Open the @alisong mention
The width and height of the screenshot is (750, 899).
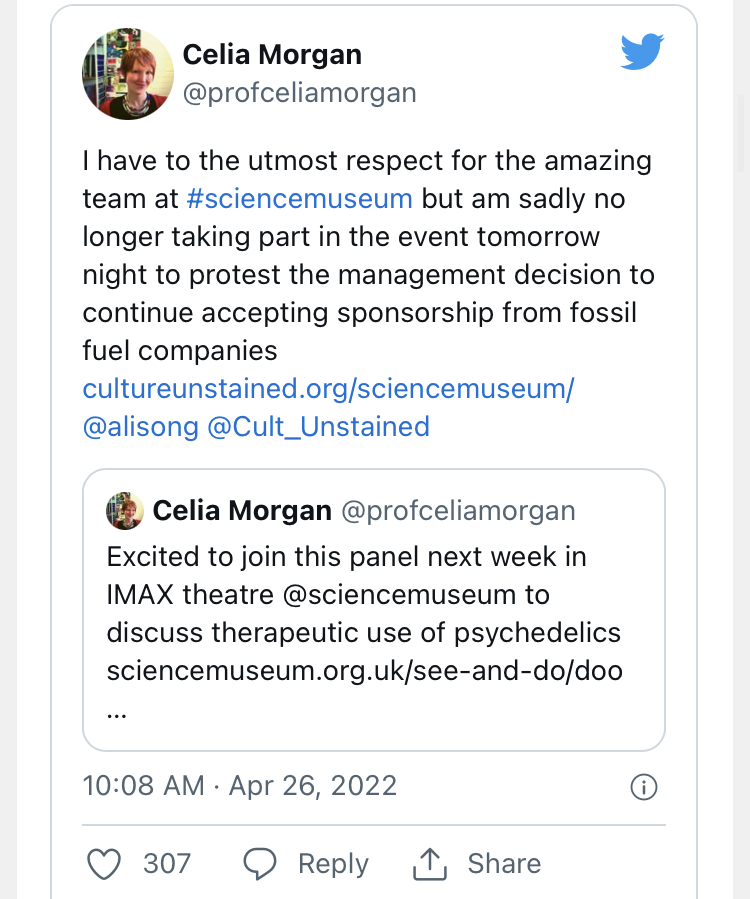click(x=140, y=426)
